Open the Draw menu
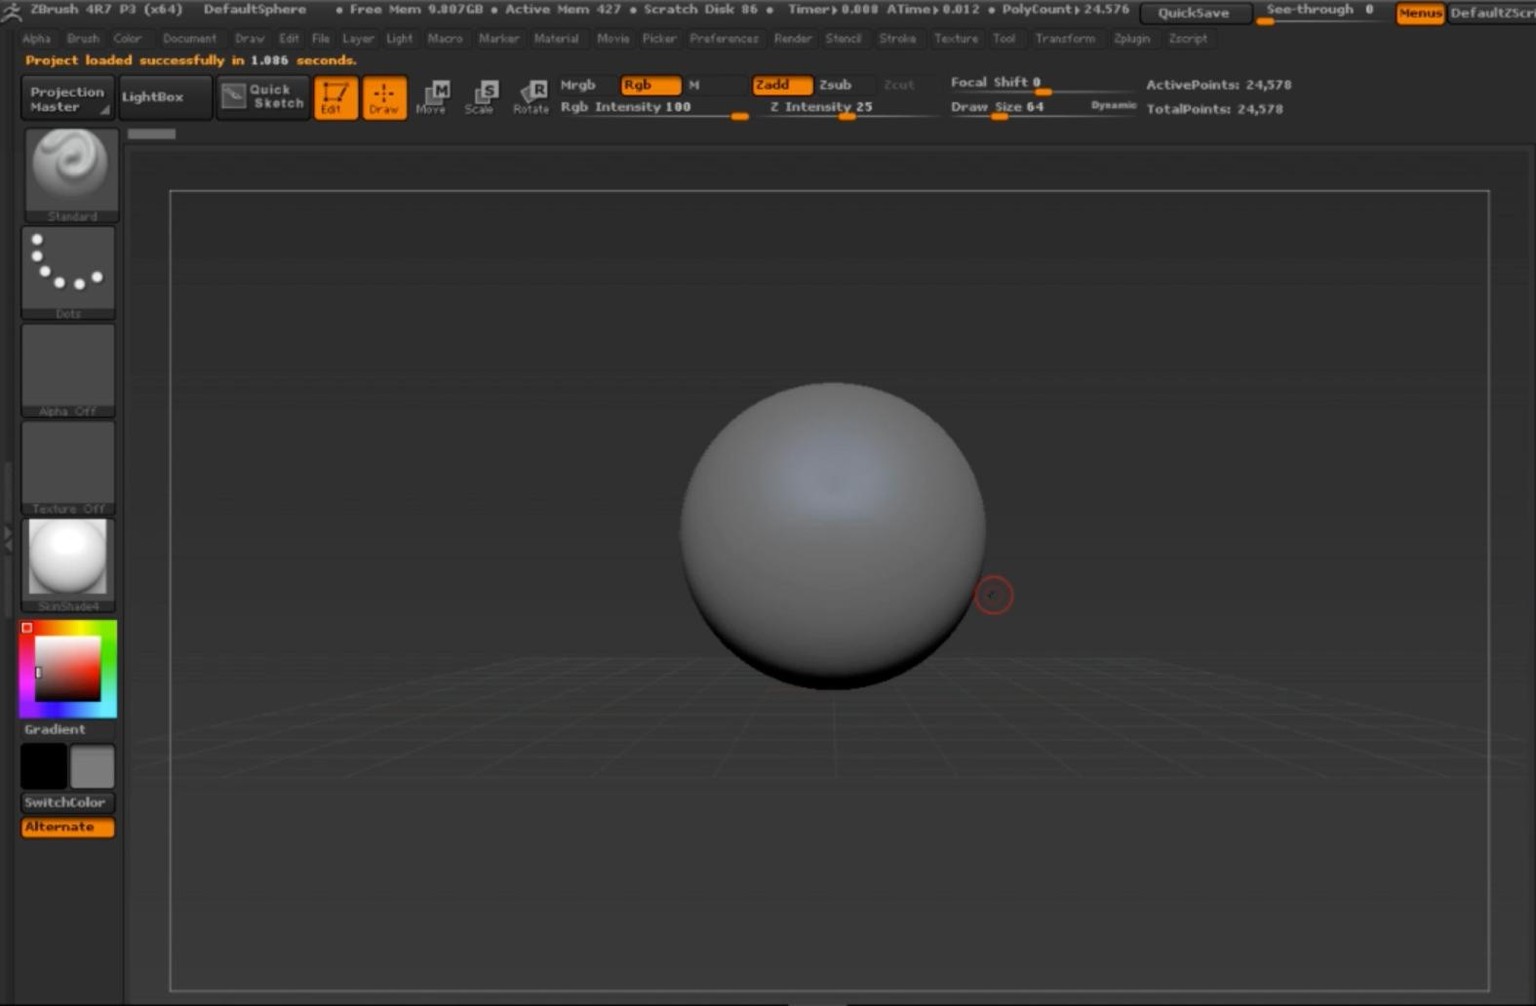 point(249,38)
